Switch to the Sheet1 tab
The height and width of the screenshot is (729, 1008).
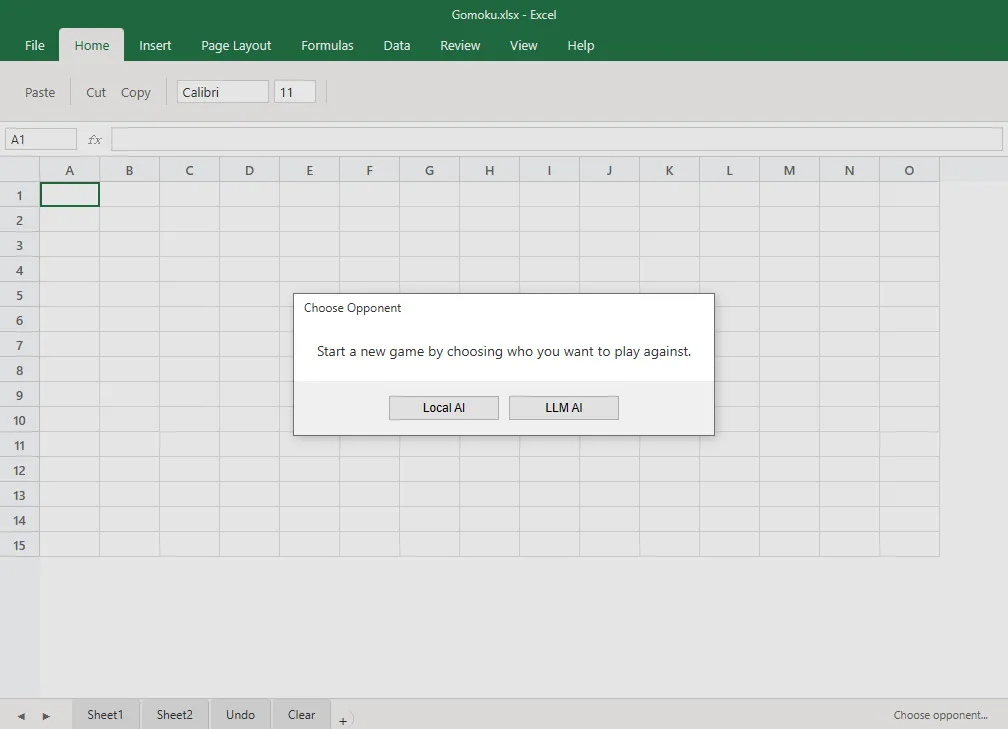pyautogui.click(x=105, y=715)
